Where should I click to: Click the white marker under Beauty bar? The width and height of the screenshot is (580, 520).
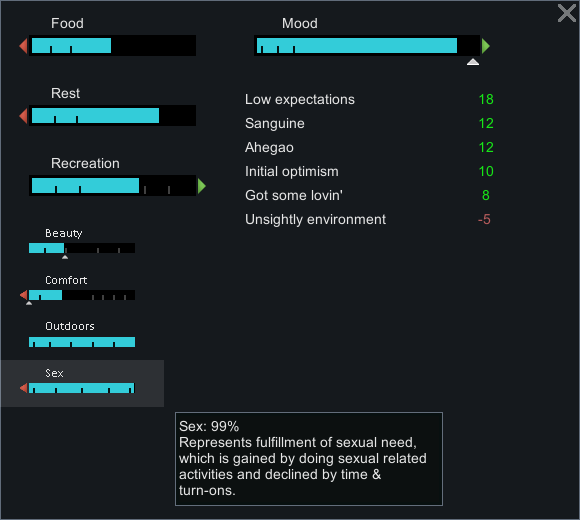(65, 257)
